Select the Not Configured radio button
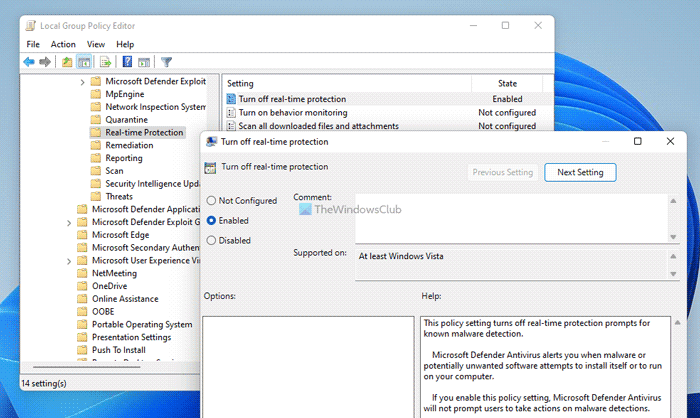 coord(211,201)
